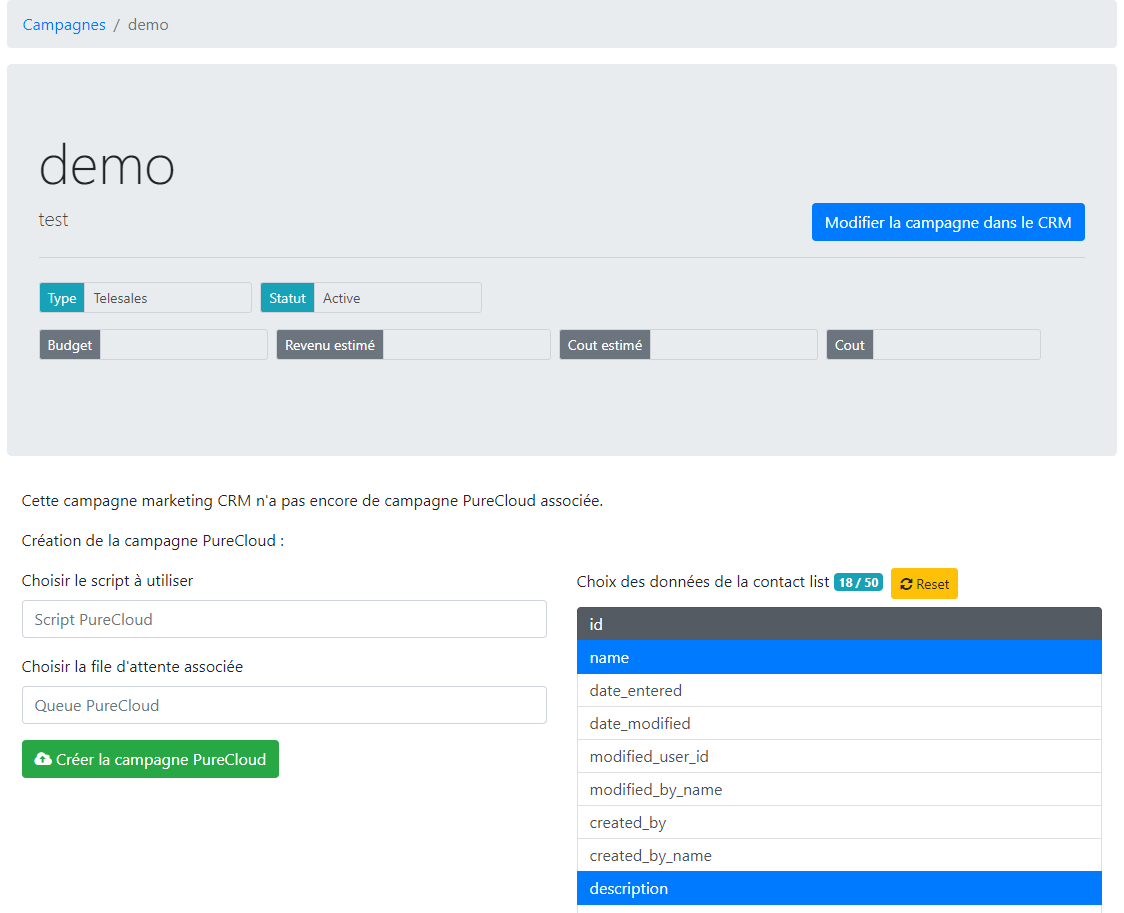The width and height of the screenshot is (1124, 913).
Task: Click the Campagnes breadcrumb link
Action: click(64, 25)
